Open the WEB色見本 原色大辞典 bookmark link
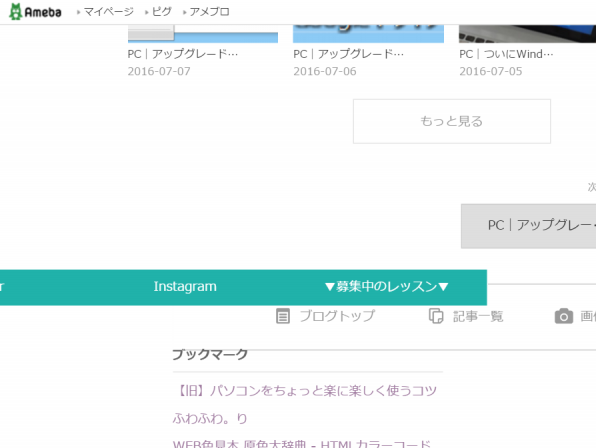The height and width of the screenshot is (448, 596). [302, 444]
